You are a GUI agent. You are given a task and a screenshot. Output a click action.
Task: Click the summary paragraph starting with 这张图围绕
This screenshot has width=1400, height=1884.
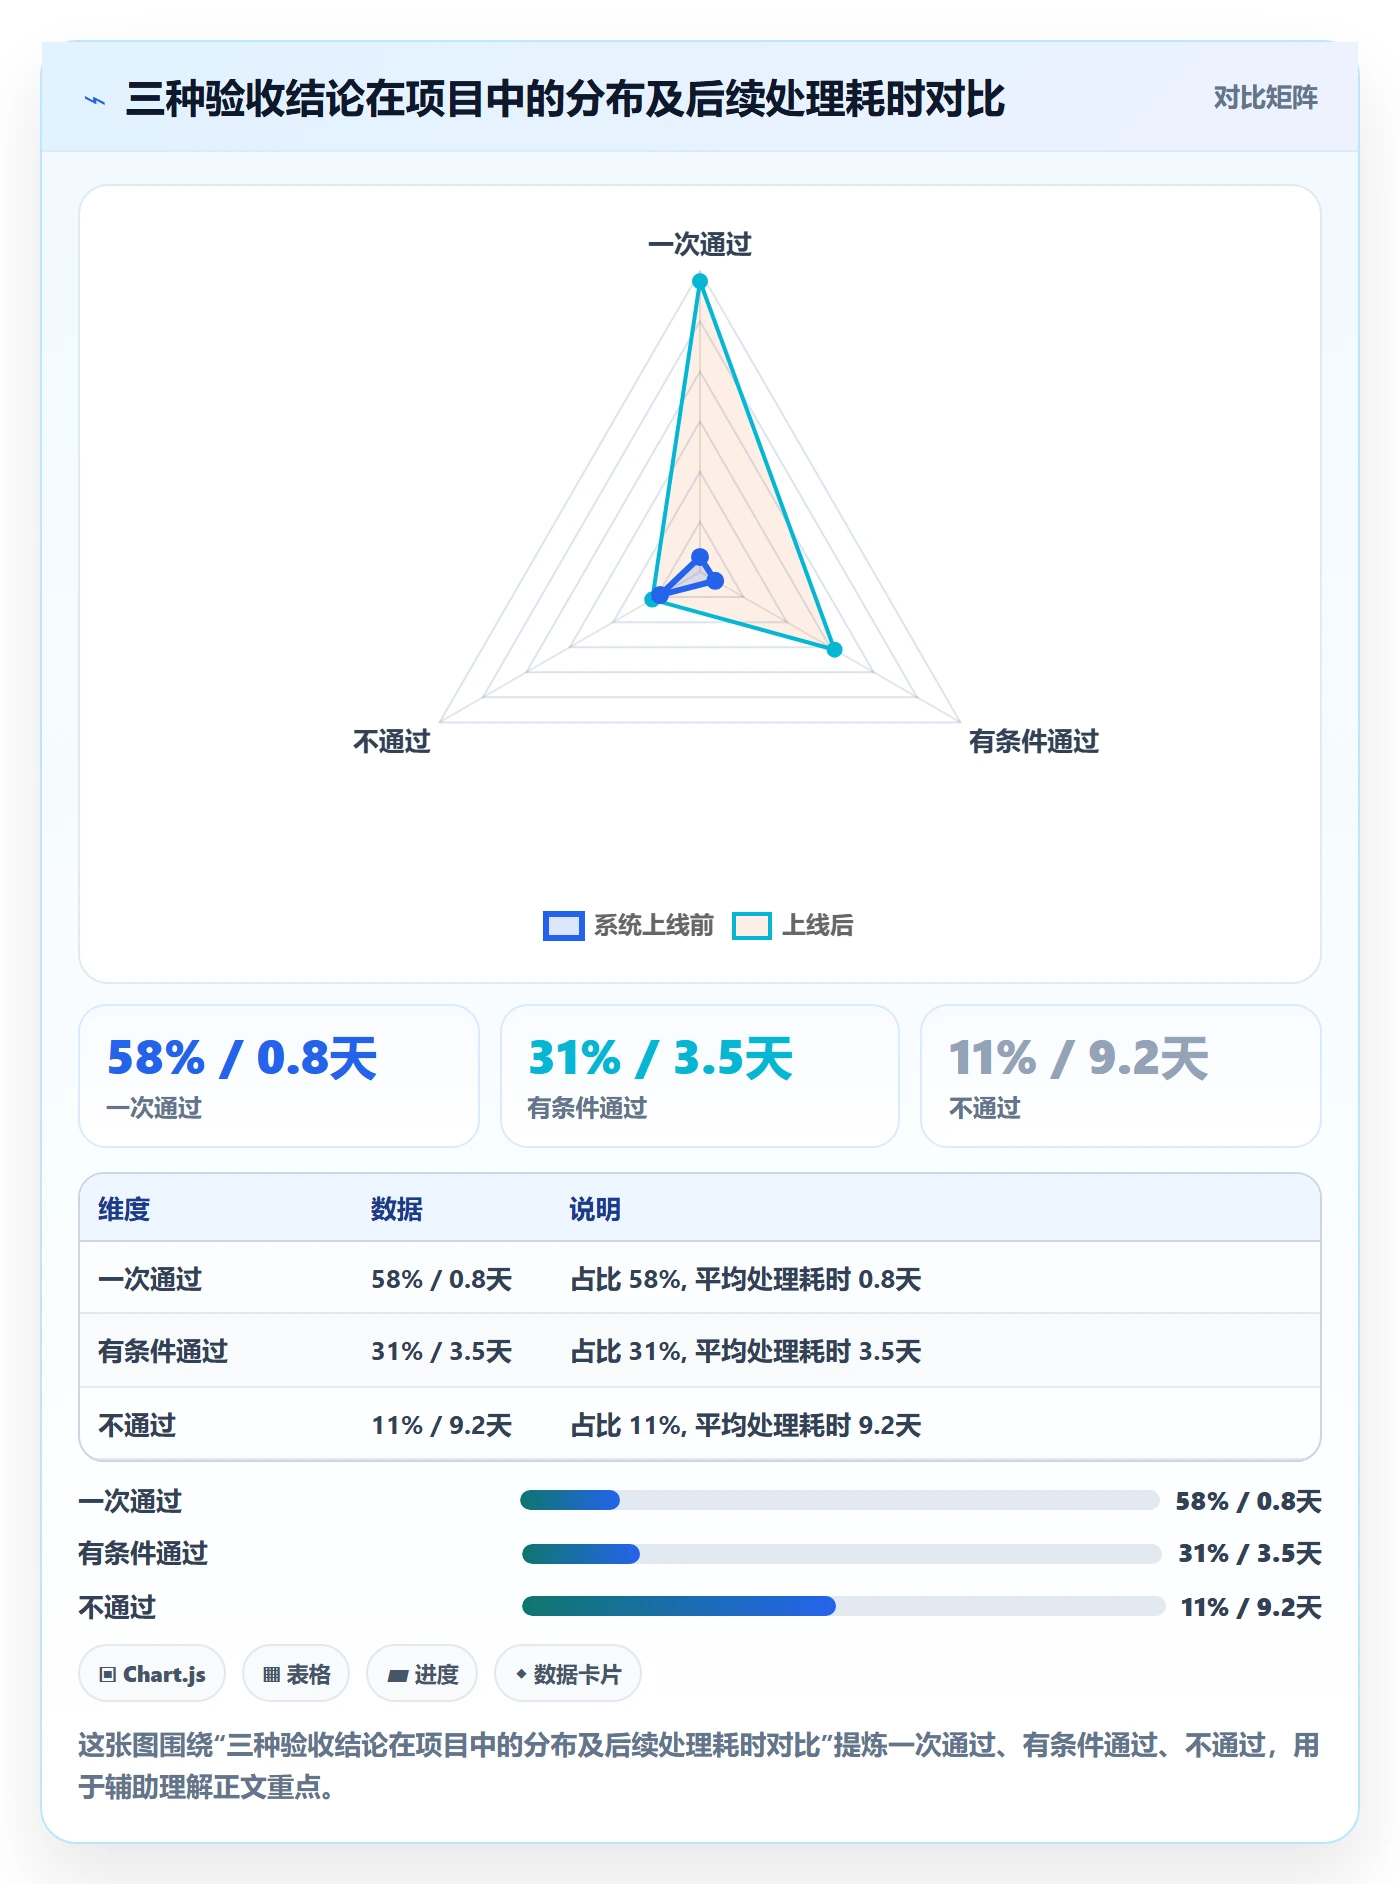699,1765
